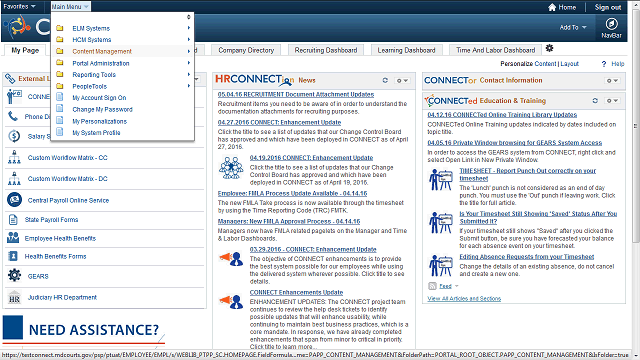Open 05.04.16 RECRUITMENT Document Attachment Updates link
This screenshot has width=640, height=360.
pos(296,94)
